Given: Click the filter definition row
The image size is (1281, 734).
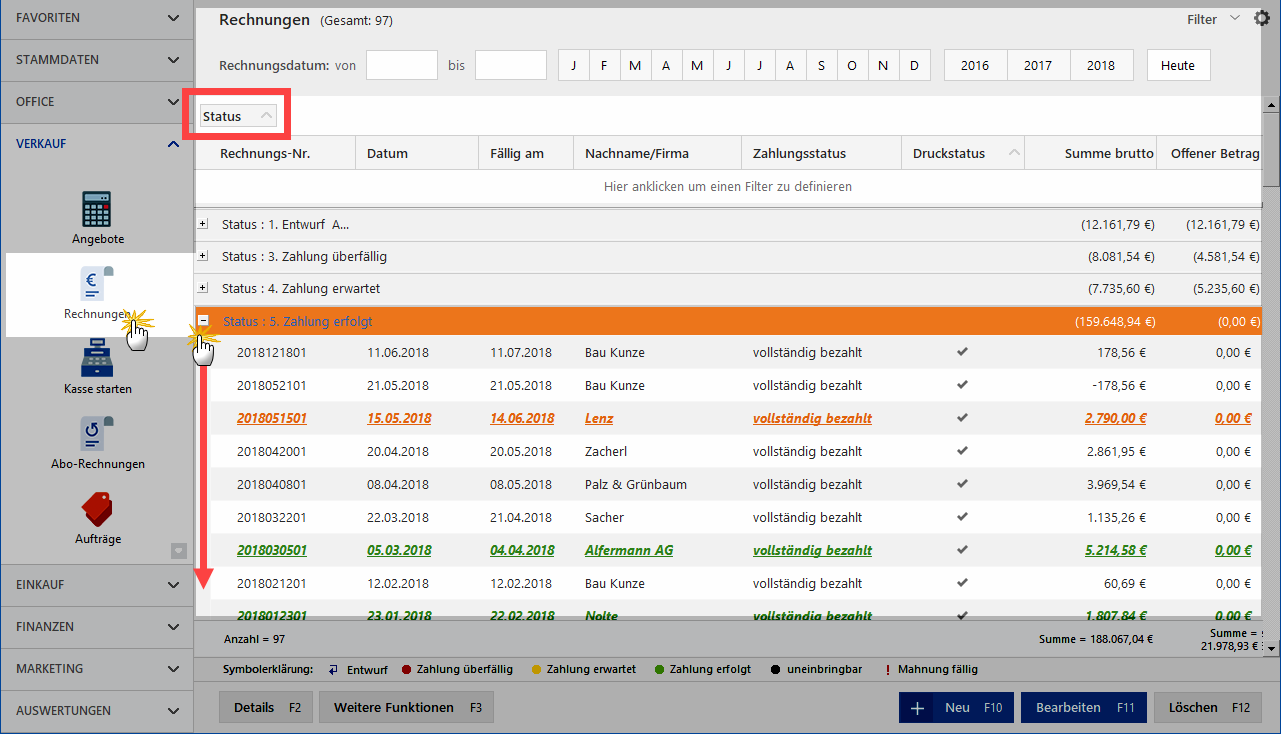Looking at the screenshot, I should (x=727, y=186).
